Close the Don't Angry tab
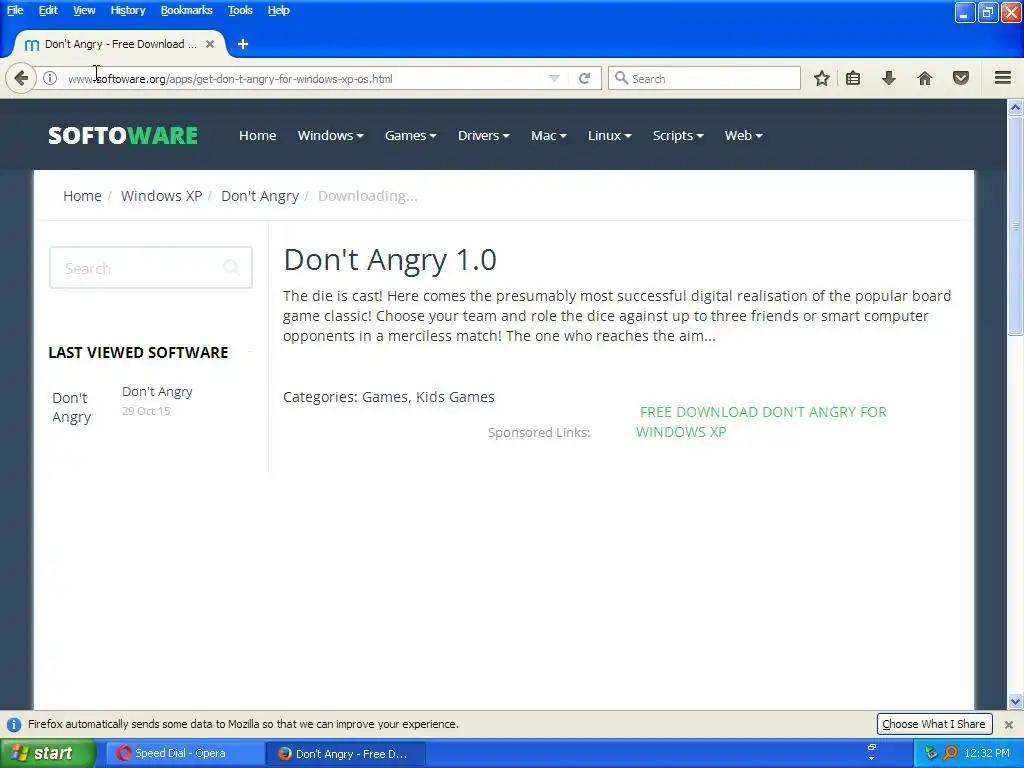This screenshot has height=768, width=1024. [x=210, y=44]
